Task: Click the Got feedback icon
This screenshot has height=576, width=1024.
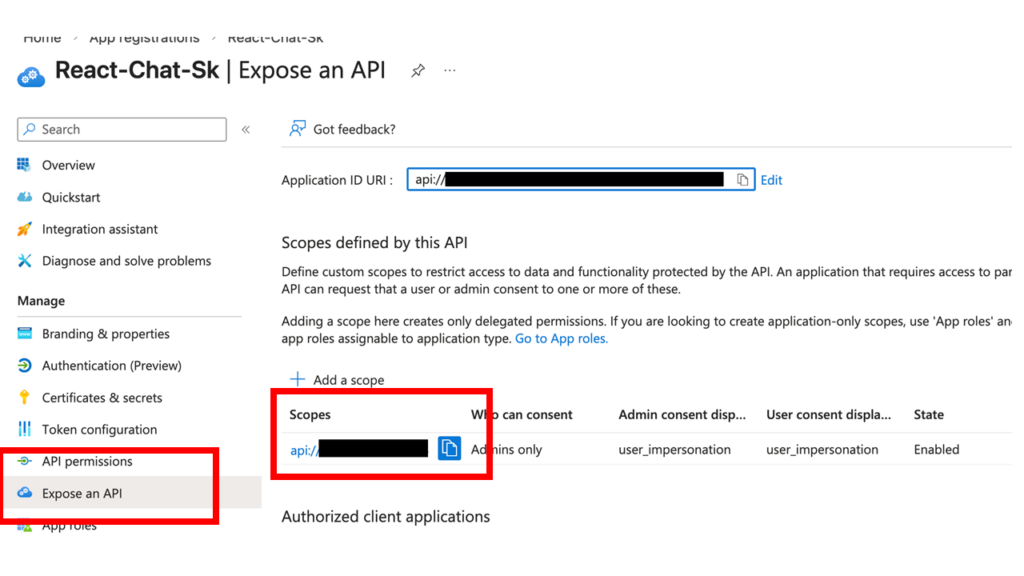Action: click(x=297, y=129)
